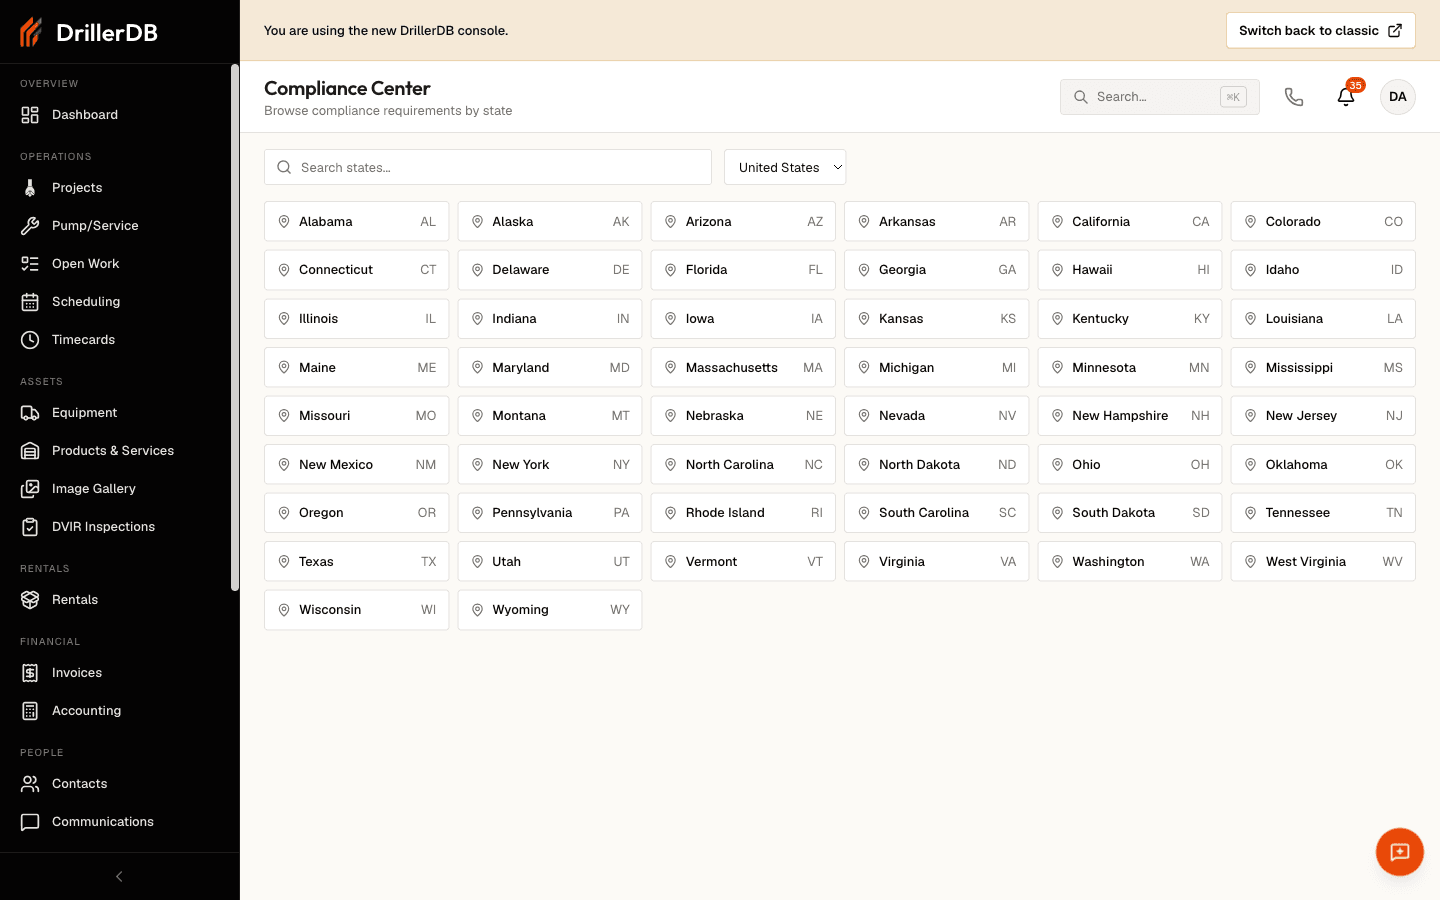Click the Compliance Center heading
This screenshot has width=1440, height=900.
click(347, 89)
